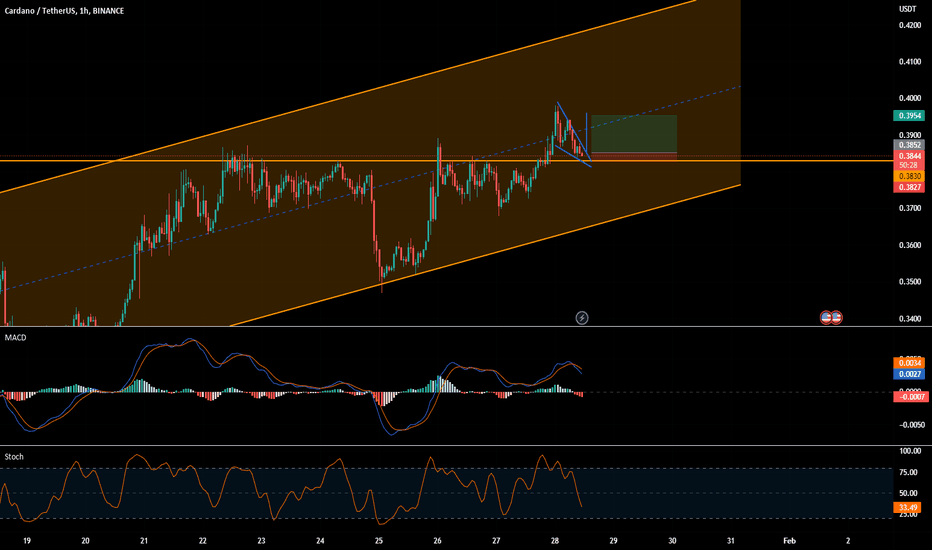
Task: Click the red -0.0007 histogram value tag
Action: pyautogui.click(x=911, y=397)
